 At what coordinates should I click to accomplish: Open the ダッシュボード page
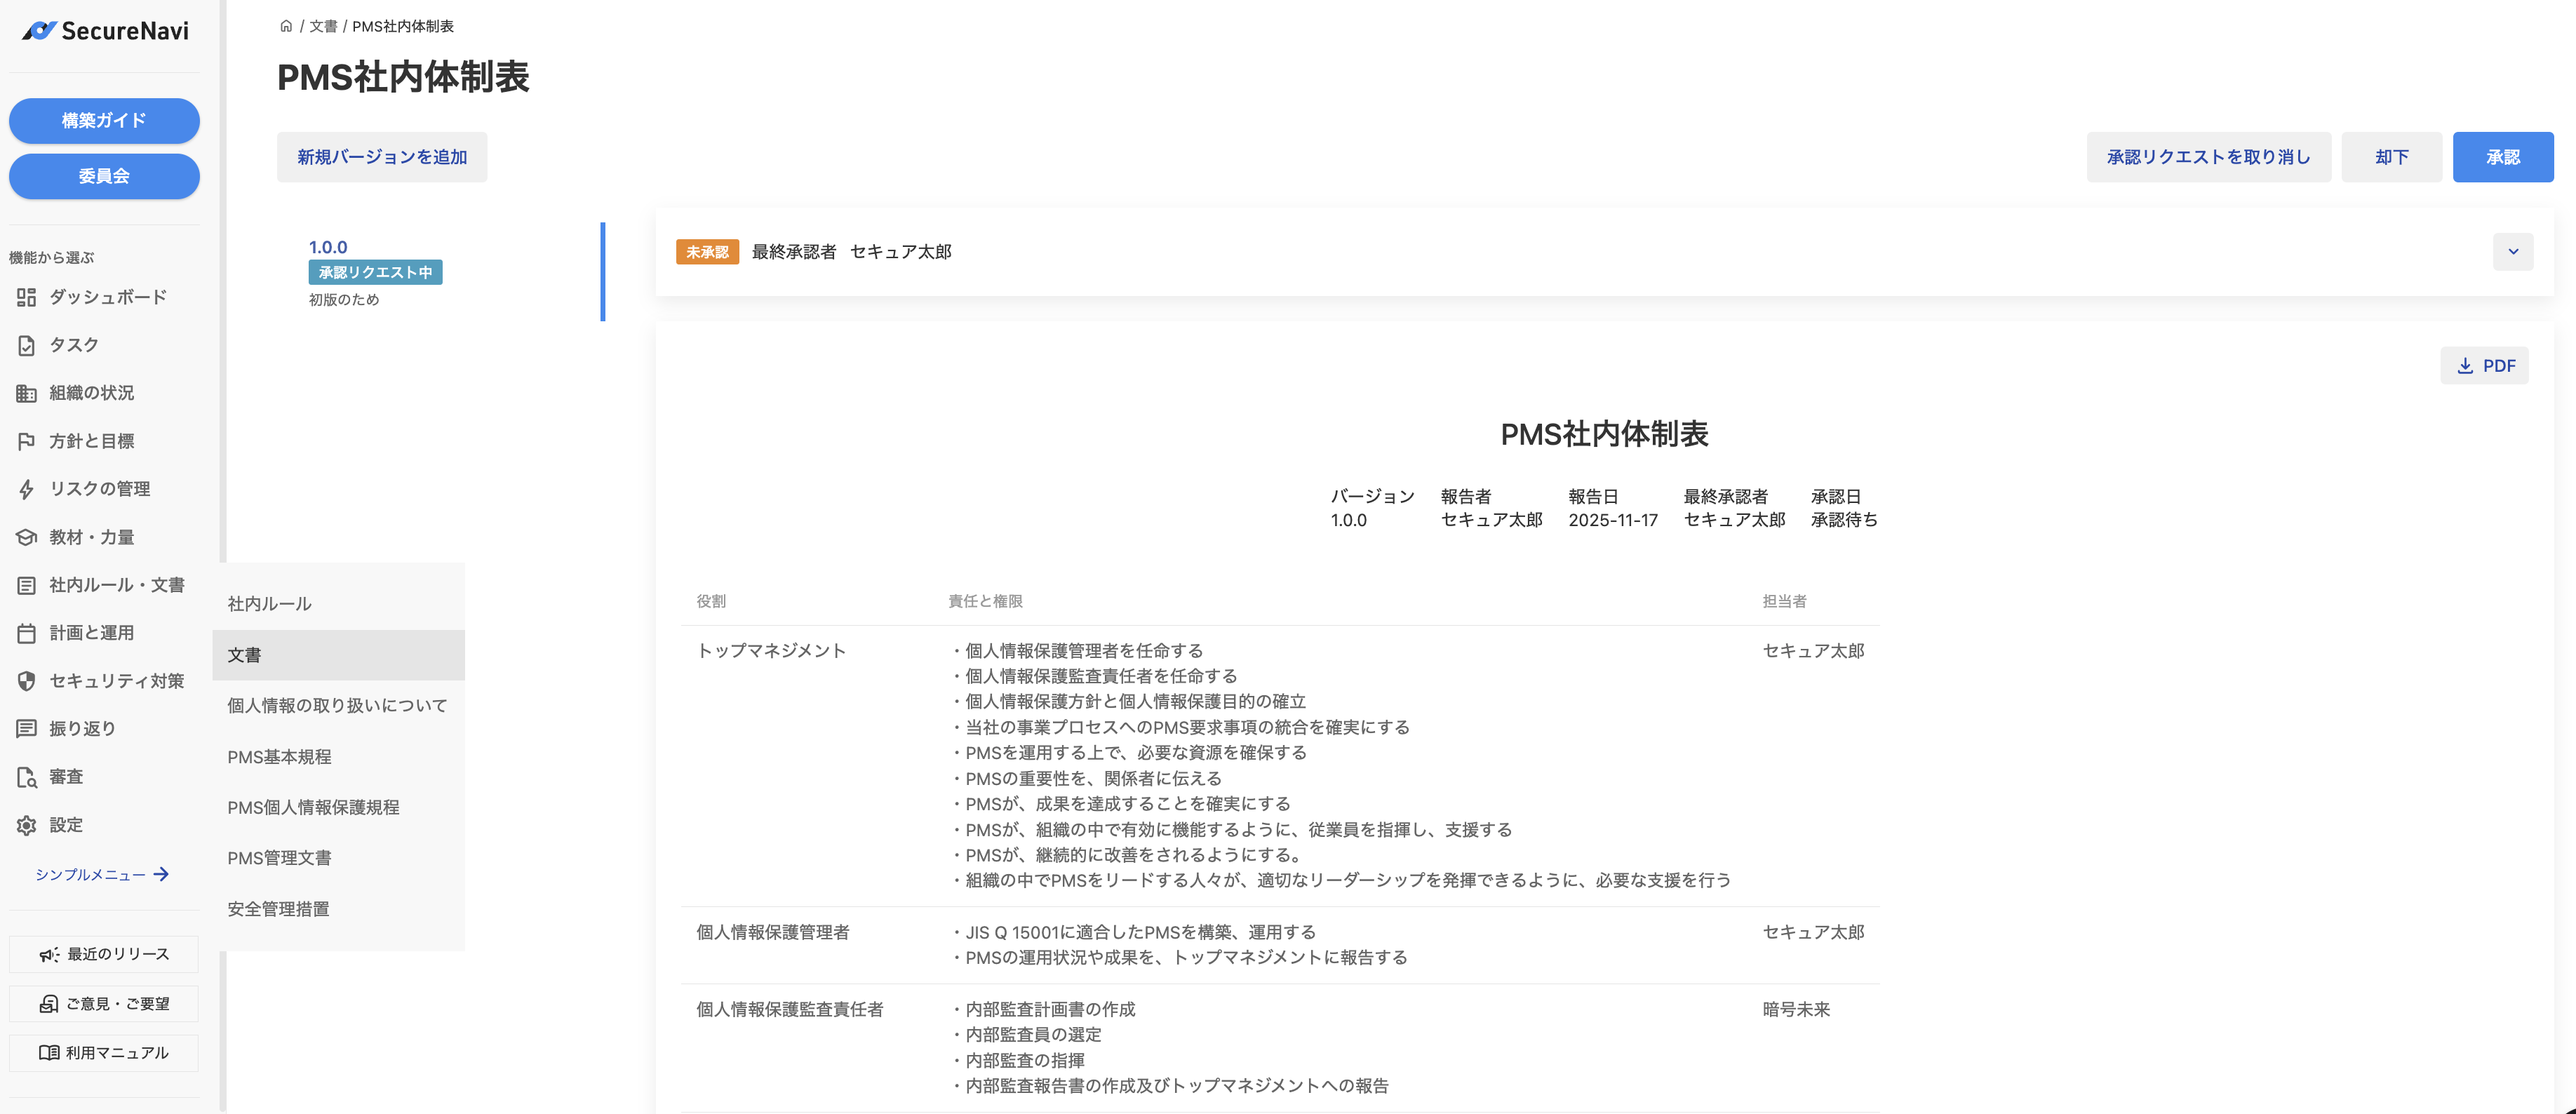point(108,296)
